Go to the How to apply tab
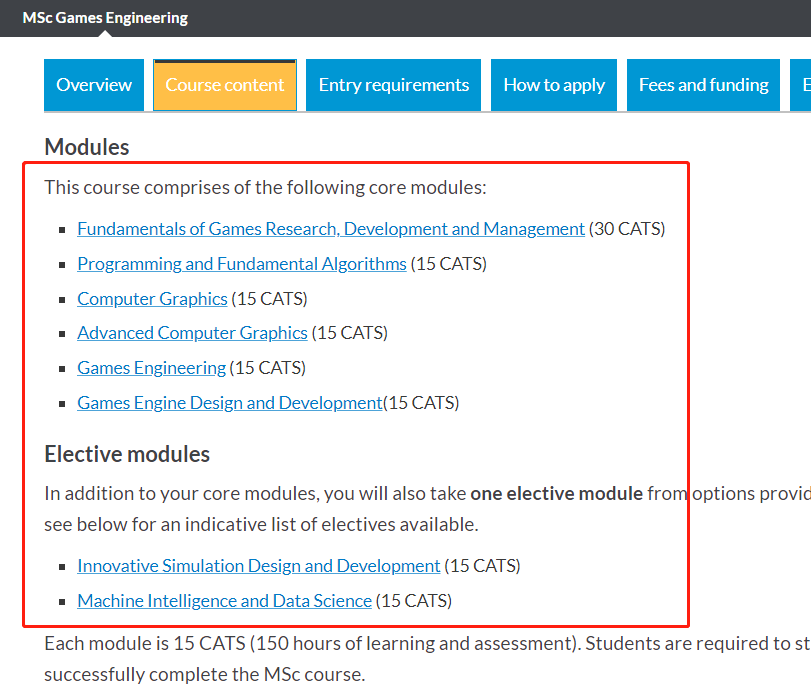The height and width of the screenshot is (687, 811). (554, 85)
